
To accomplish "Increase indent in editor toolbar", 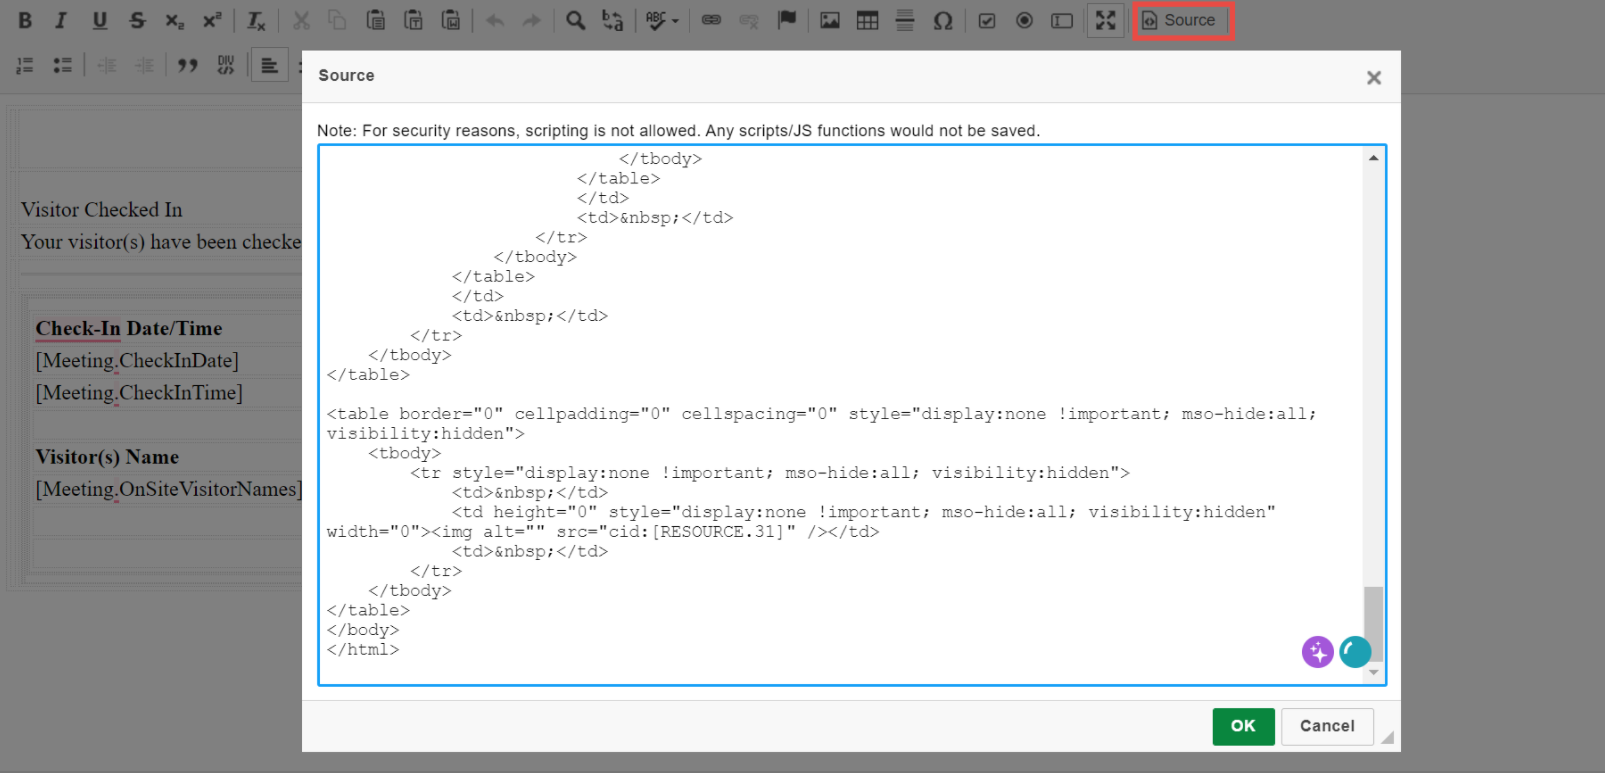I will (145, 65).
